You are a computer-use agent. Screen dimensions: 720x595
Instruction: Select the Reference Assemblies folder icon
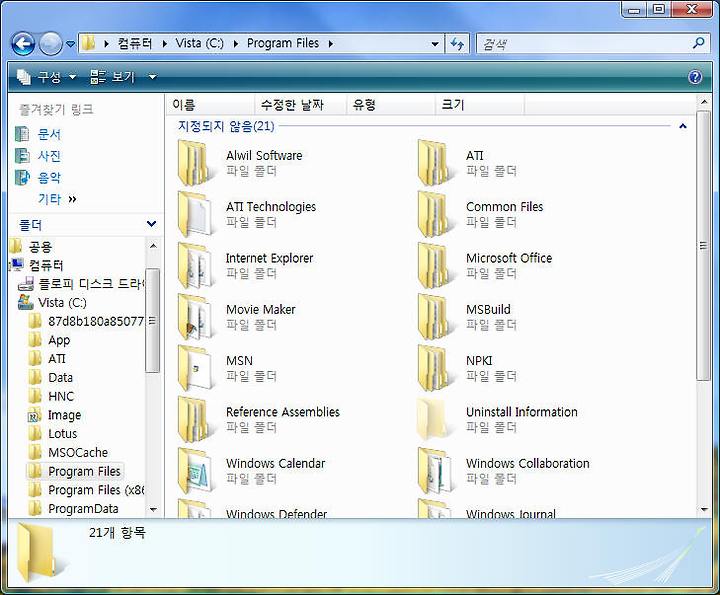point(195,420)
